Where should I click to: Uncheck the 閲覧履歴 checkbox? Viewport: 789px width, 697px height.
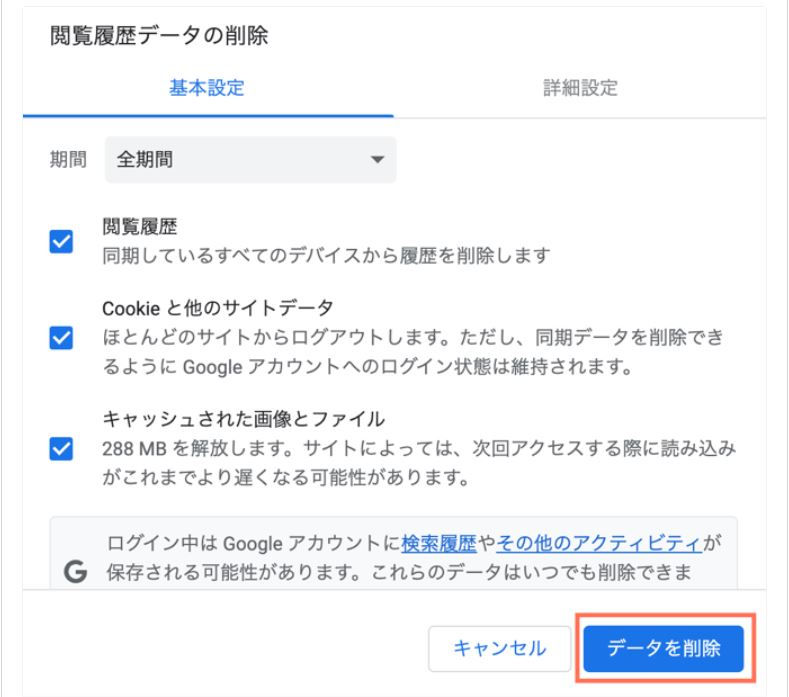point(61,242)
